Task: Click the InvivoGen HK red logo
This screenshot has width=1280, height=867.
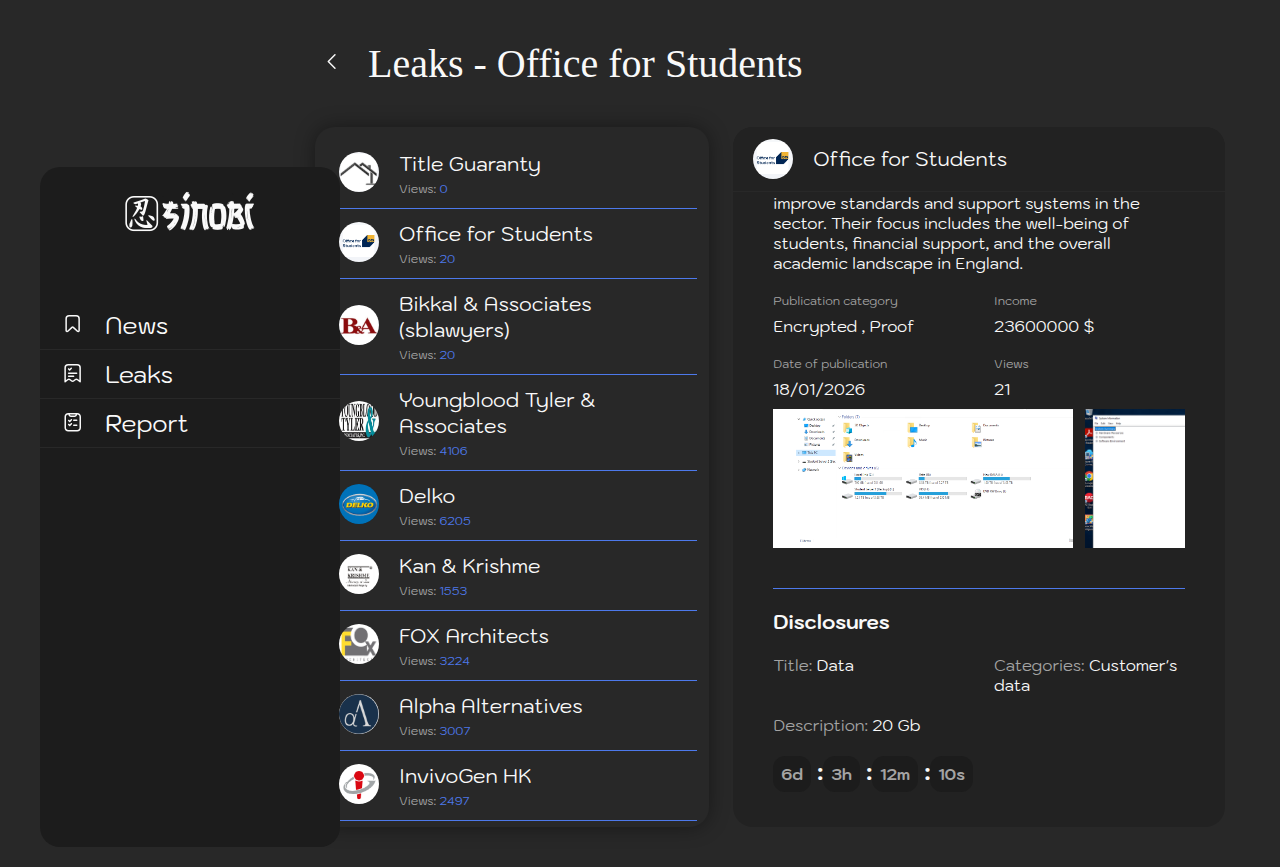Action: pos(359,784)
